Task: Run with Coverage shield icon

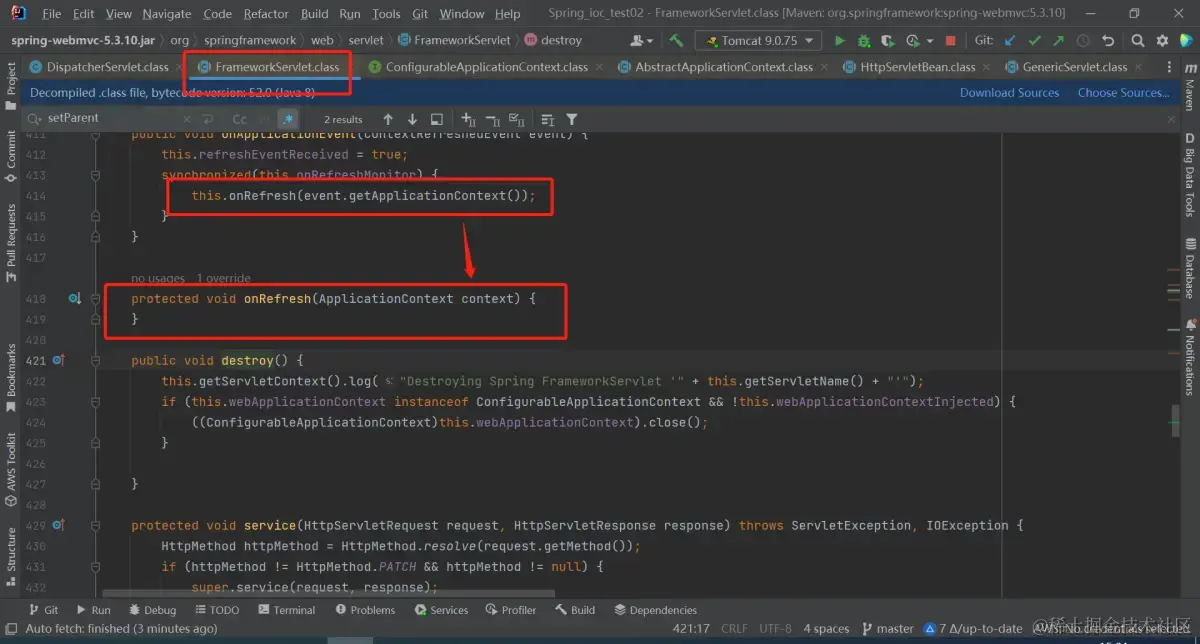Action: pyautogui.click(x=888, y=41)
